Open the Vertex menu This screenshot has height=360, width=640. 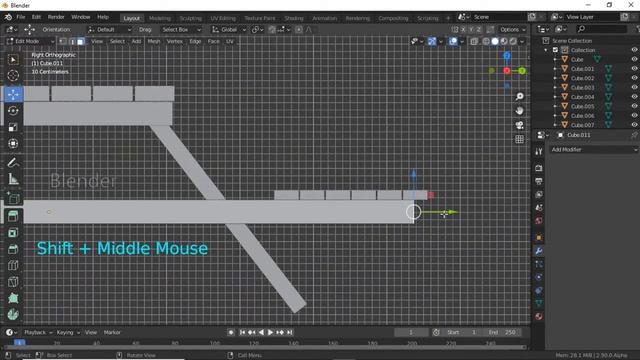pos(174,41)
